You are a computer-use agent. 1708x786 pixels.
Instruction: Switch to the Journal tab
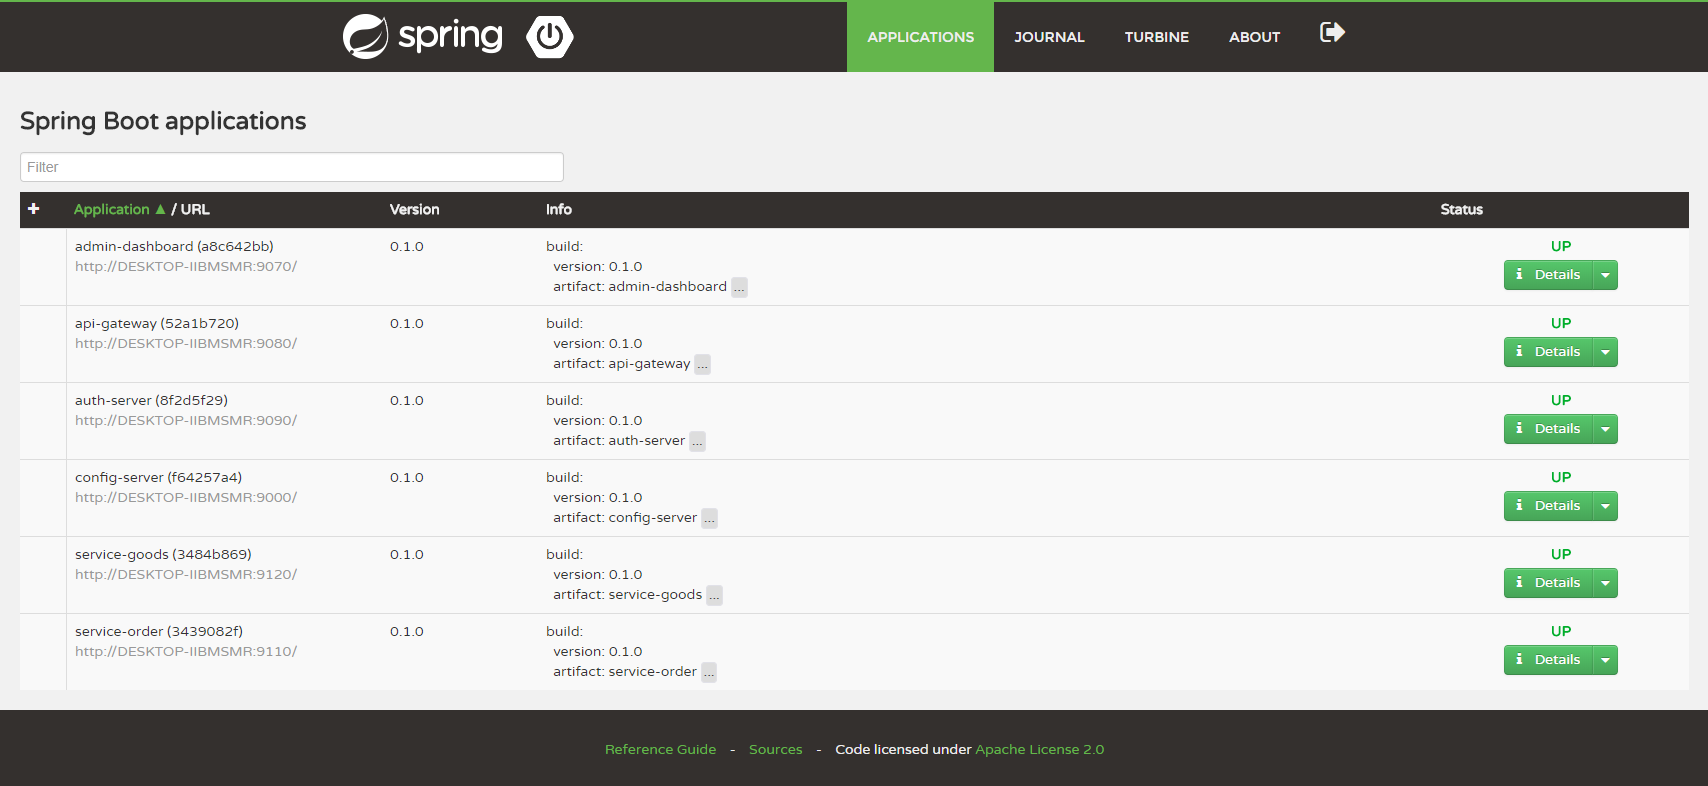pyautogui.click(x=1049, y=37)
